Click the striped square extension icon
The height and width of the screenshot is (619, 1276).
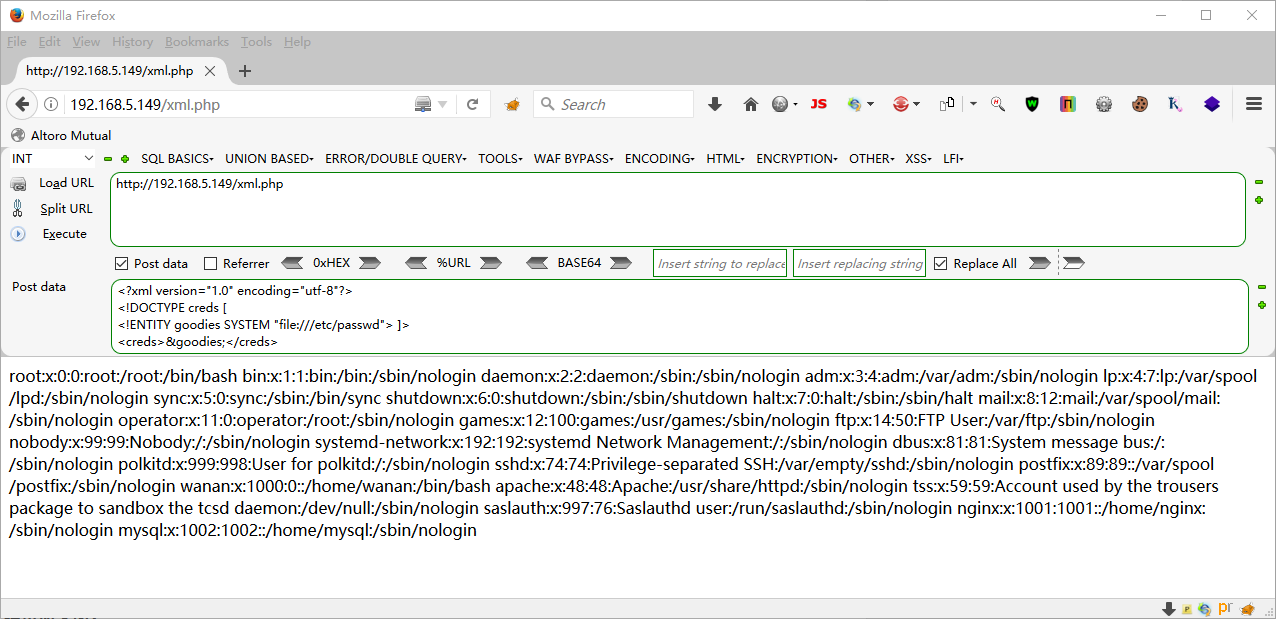click(x=1068, y=104)
